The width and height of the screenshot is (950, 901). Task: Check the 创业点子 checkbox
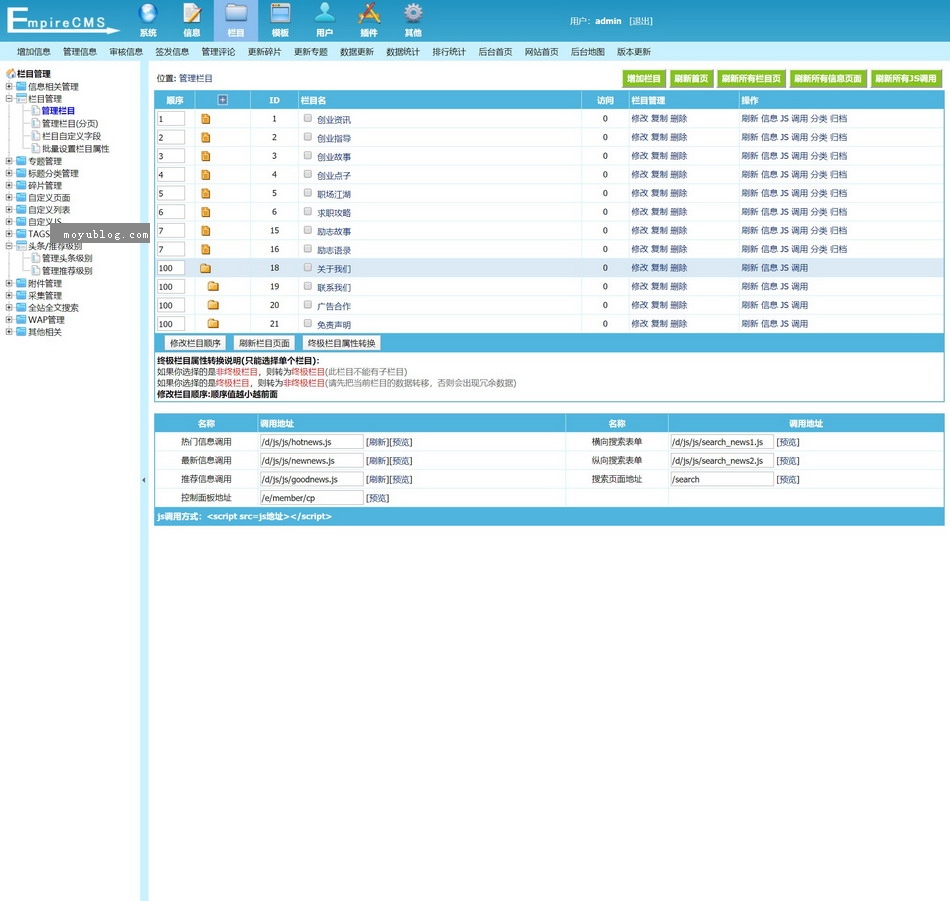[x=308, y=175]
